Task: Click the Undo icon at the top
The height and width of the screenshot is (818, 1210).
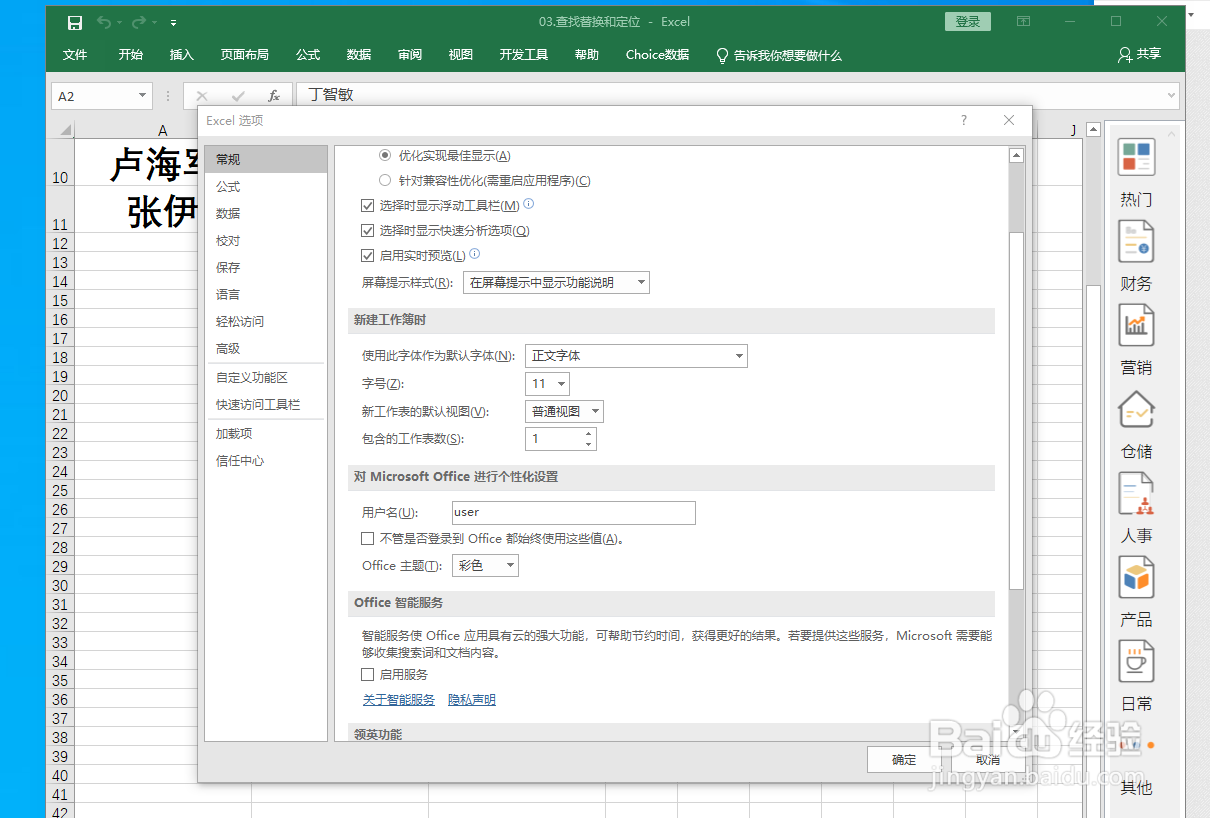Action: [x=105, y=21]
